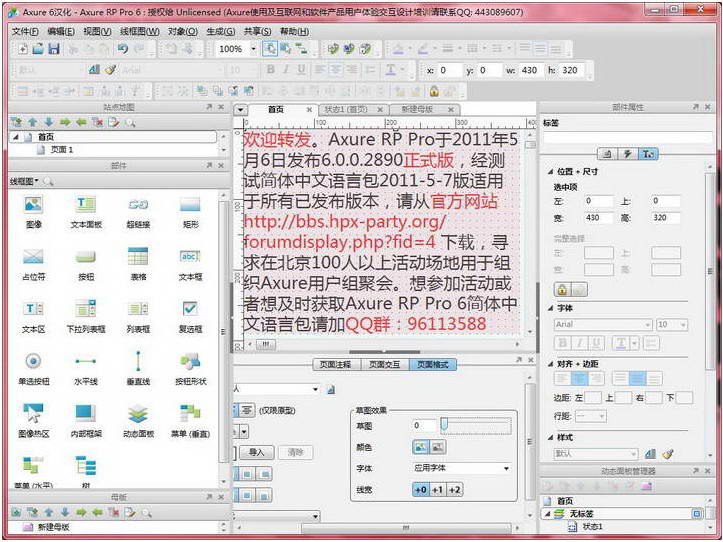Open the 100% zoom dropdown
The width and height of the screenshot is (723, 542).
pyautogui.click(x=253, y=49)
